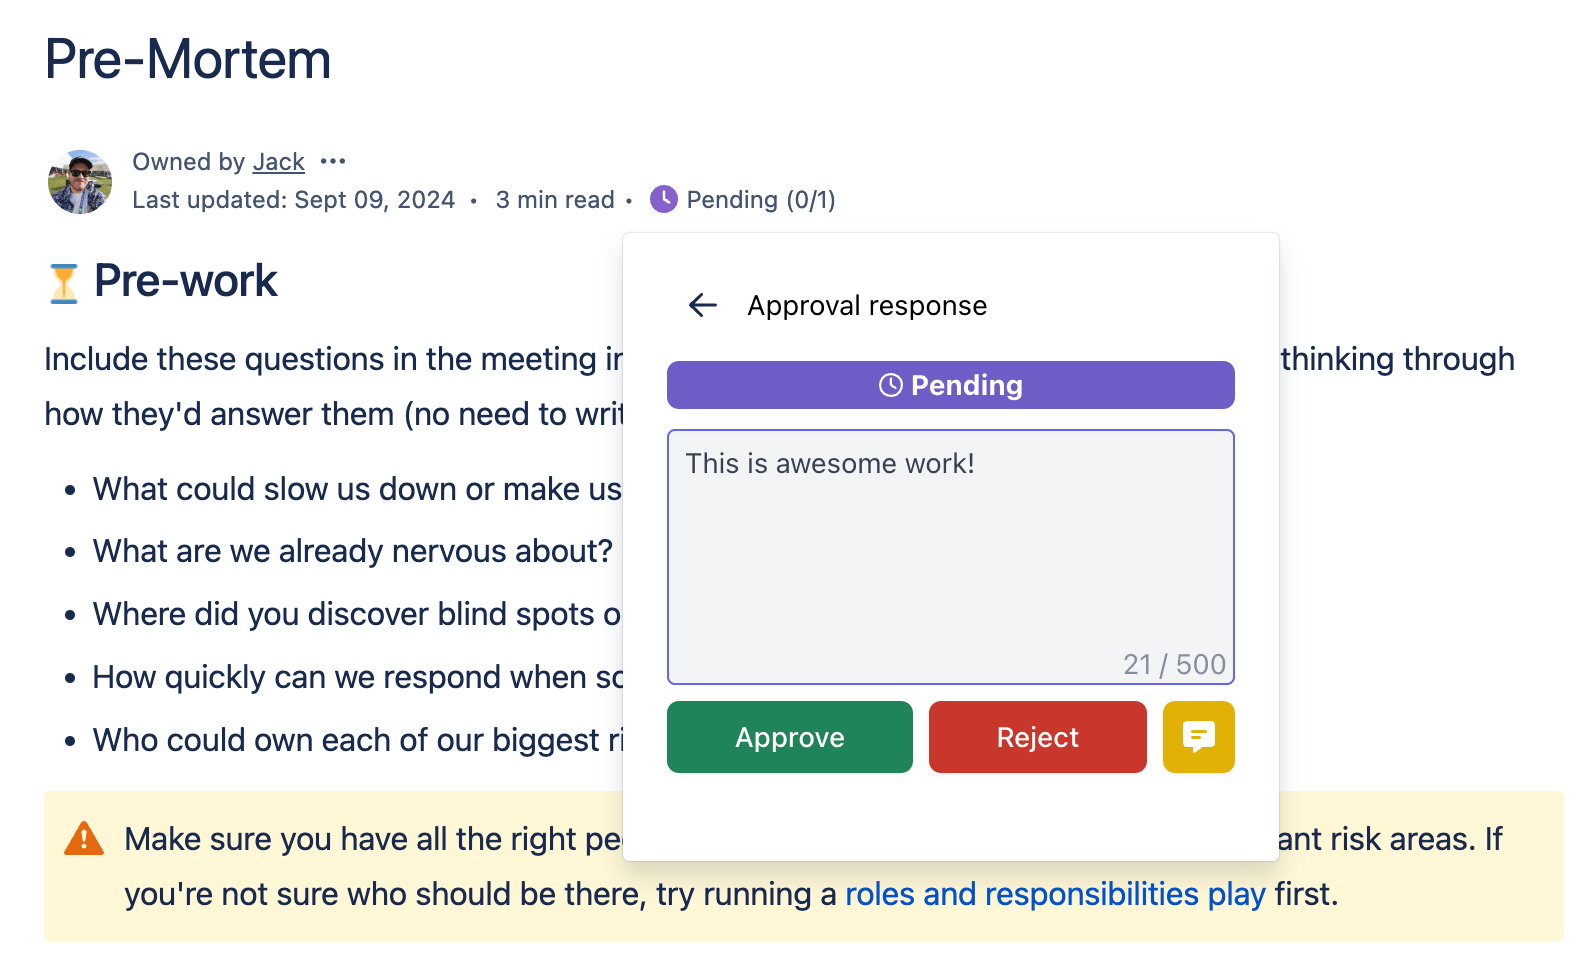Click the 21/500 character counter
This screenshot has height=972, width=1596.
1174,664
